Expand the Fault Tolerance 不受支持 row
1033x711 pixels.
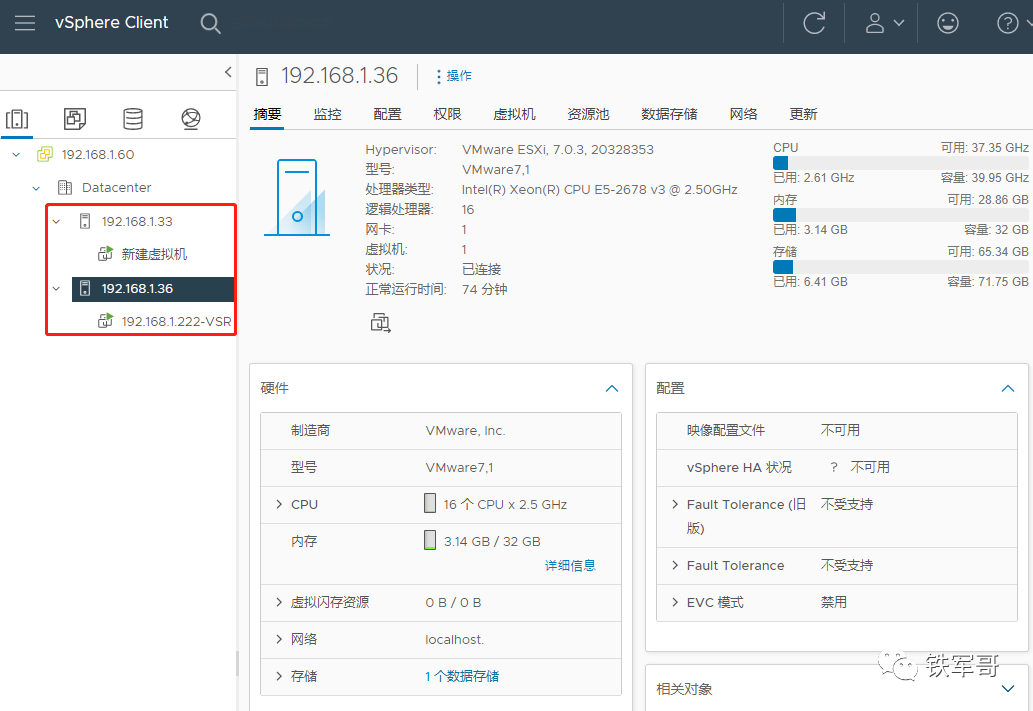[x=675, y=565]
